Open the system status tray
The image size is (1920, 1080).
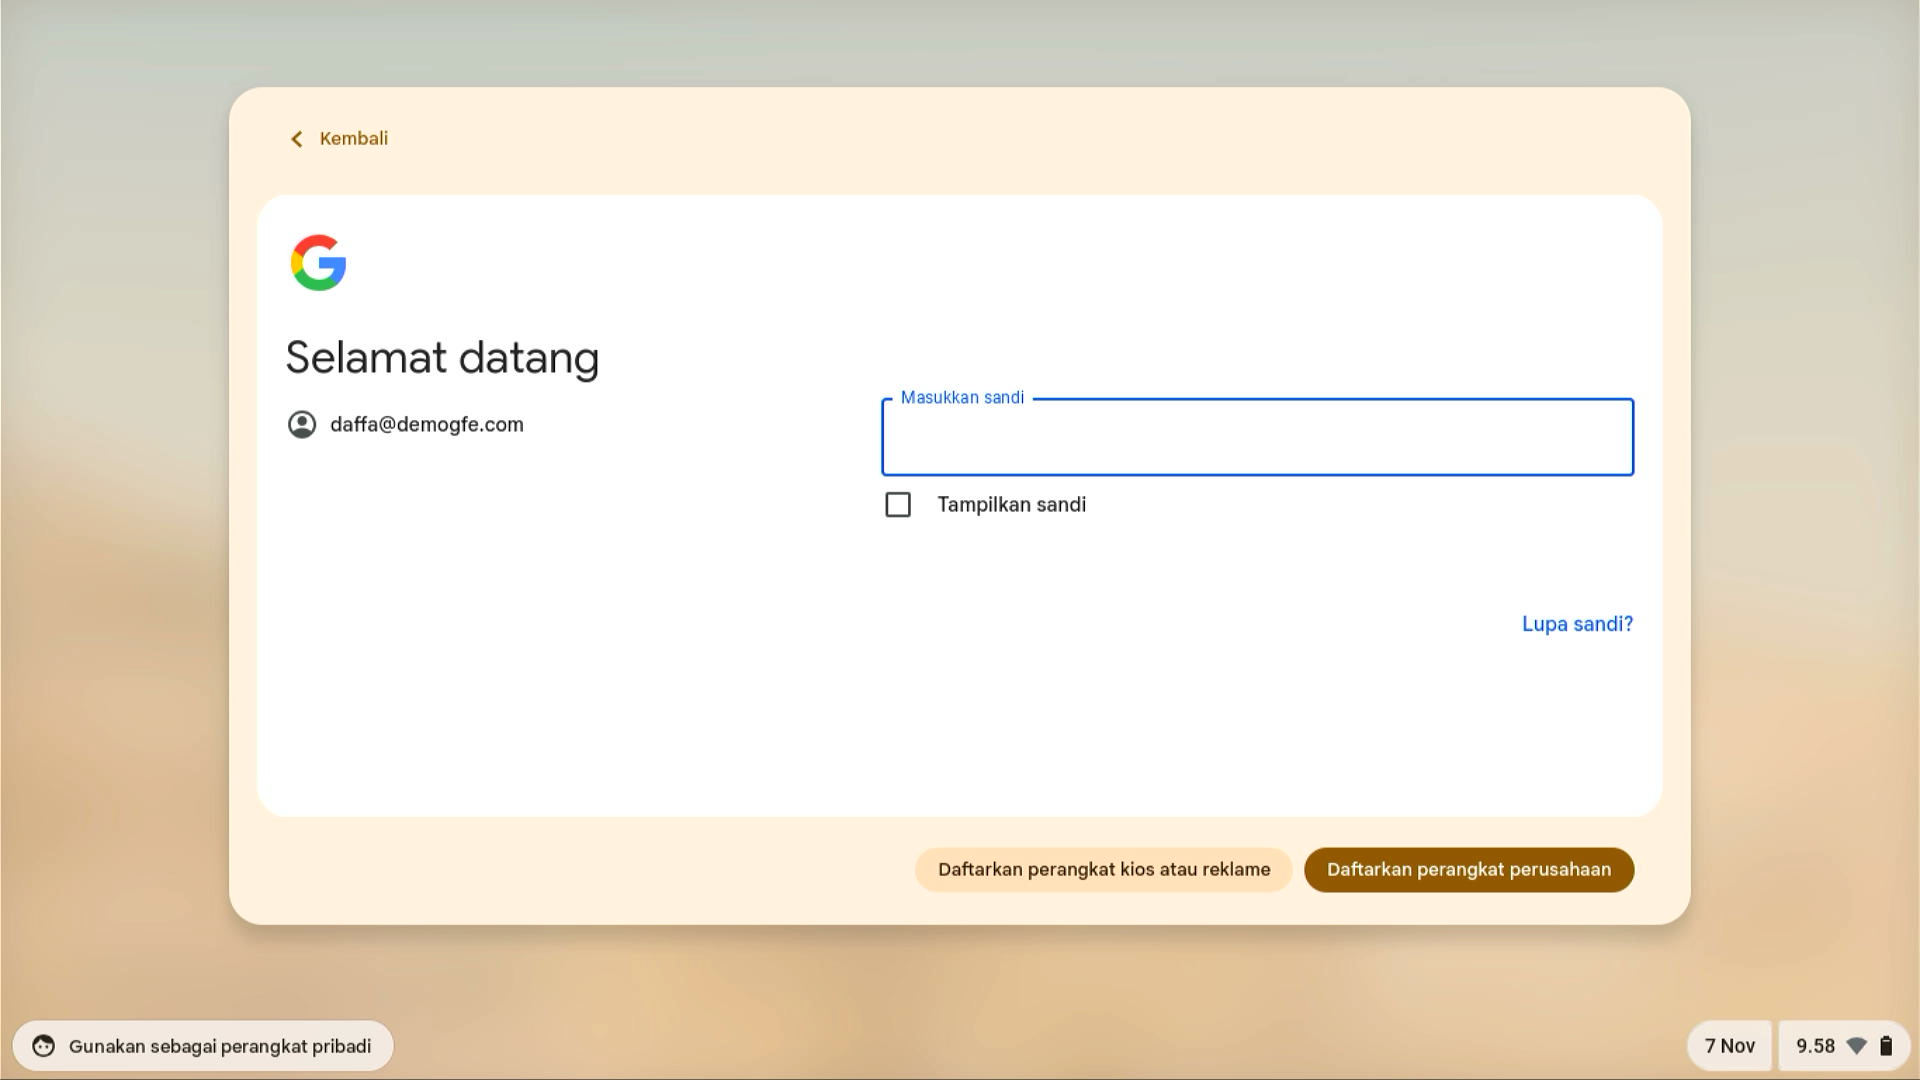click(1843, 1045)
